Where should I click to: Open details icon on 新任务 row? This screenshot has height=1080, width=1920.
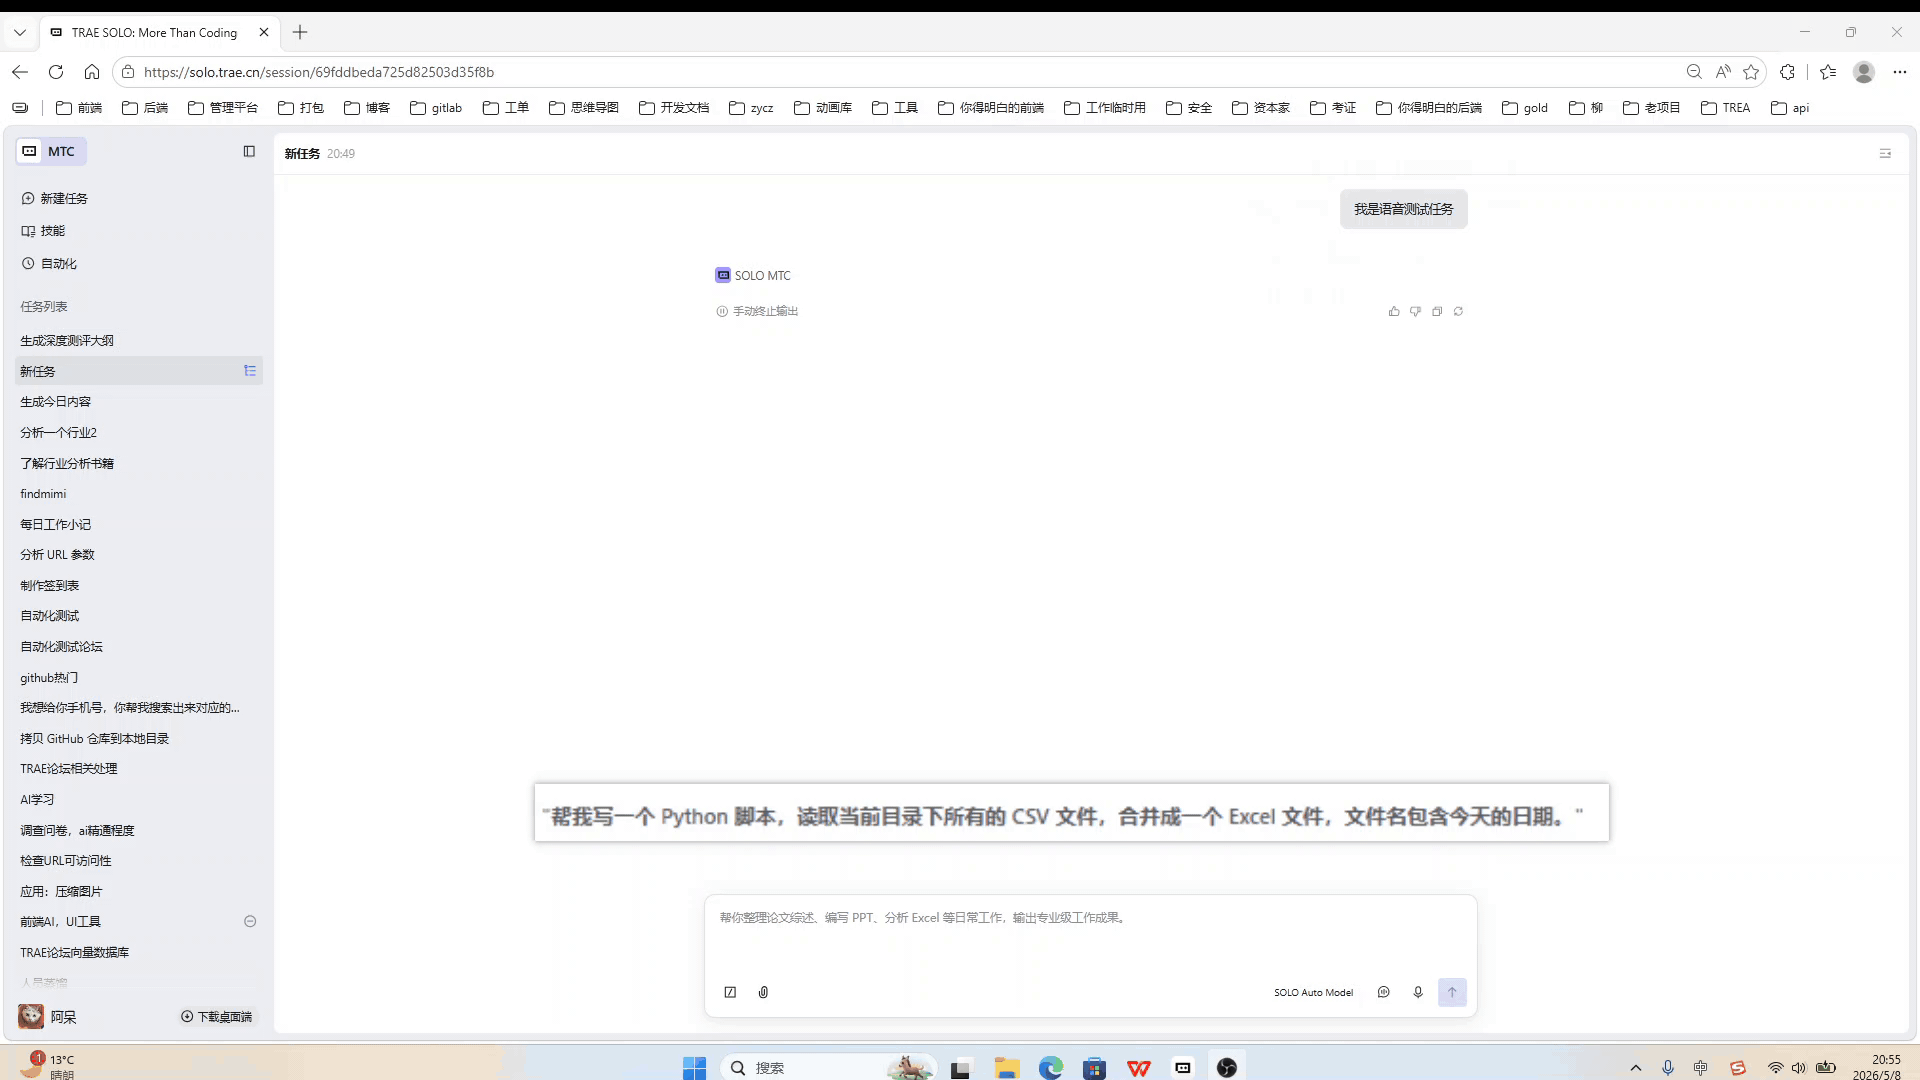tap(250, 371)
